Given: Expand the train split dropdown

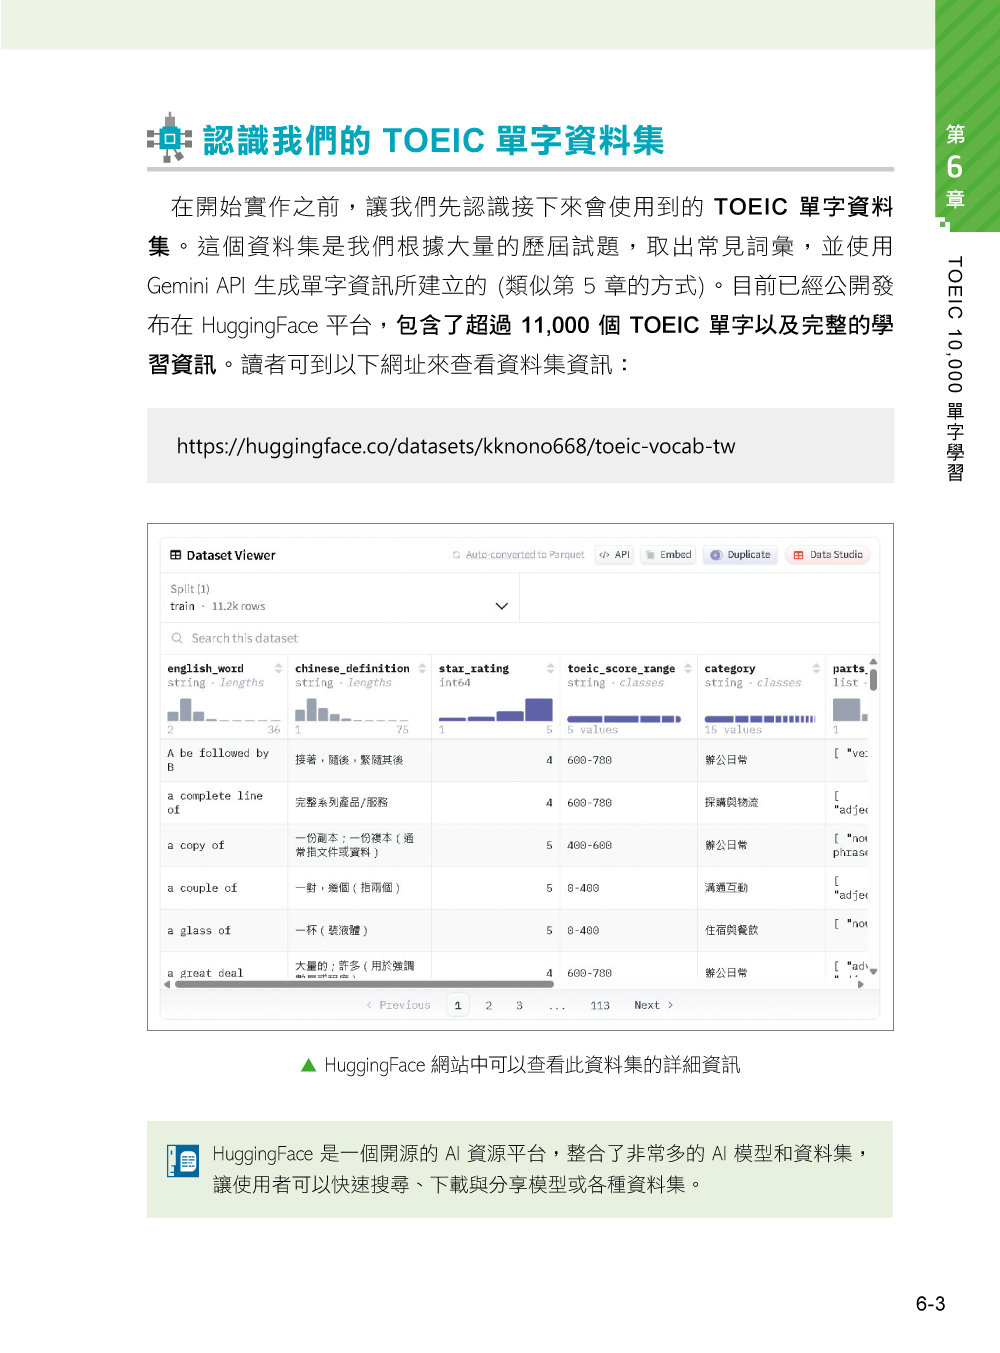Looking at the screenshot, I should point(340,597).
